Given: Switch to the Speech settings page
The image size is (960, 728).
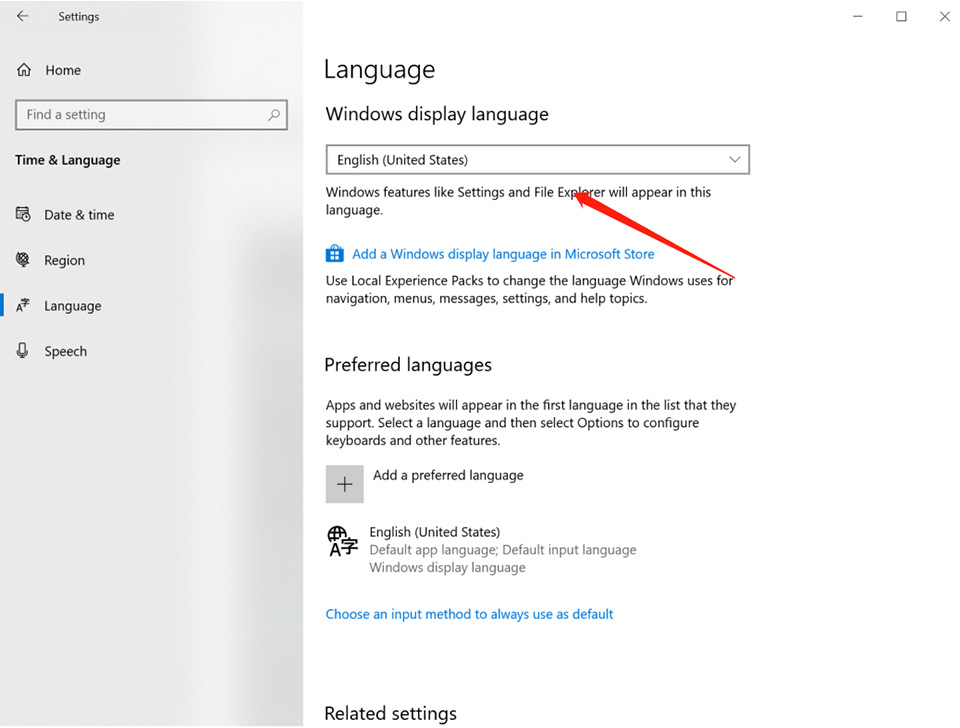Looking at the screenshot, I should [x=66, y=351].
